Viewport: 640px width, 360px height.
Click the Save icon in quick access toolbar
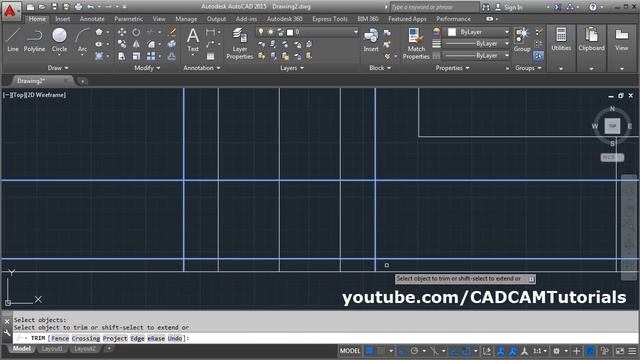point(54,7)
